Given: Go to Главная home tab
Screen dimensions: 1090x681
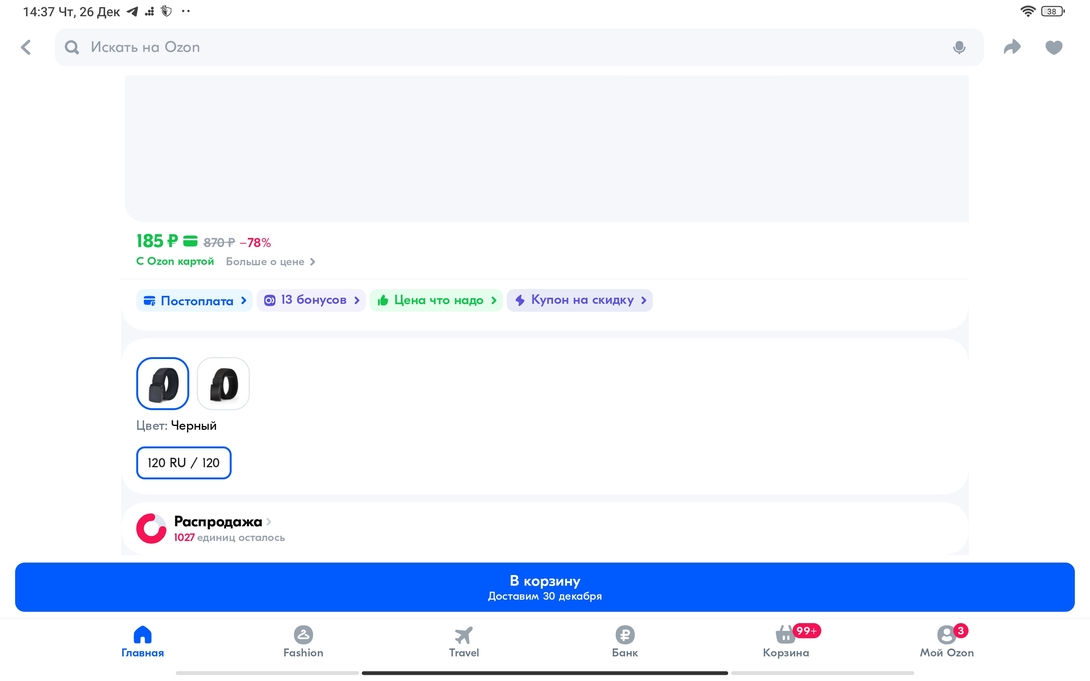Looking at the screenshot, I should click(x=142, y=641).
